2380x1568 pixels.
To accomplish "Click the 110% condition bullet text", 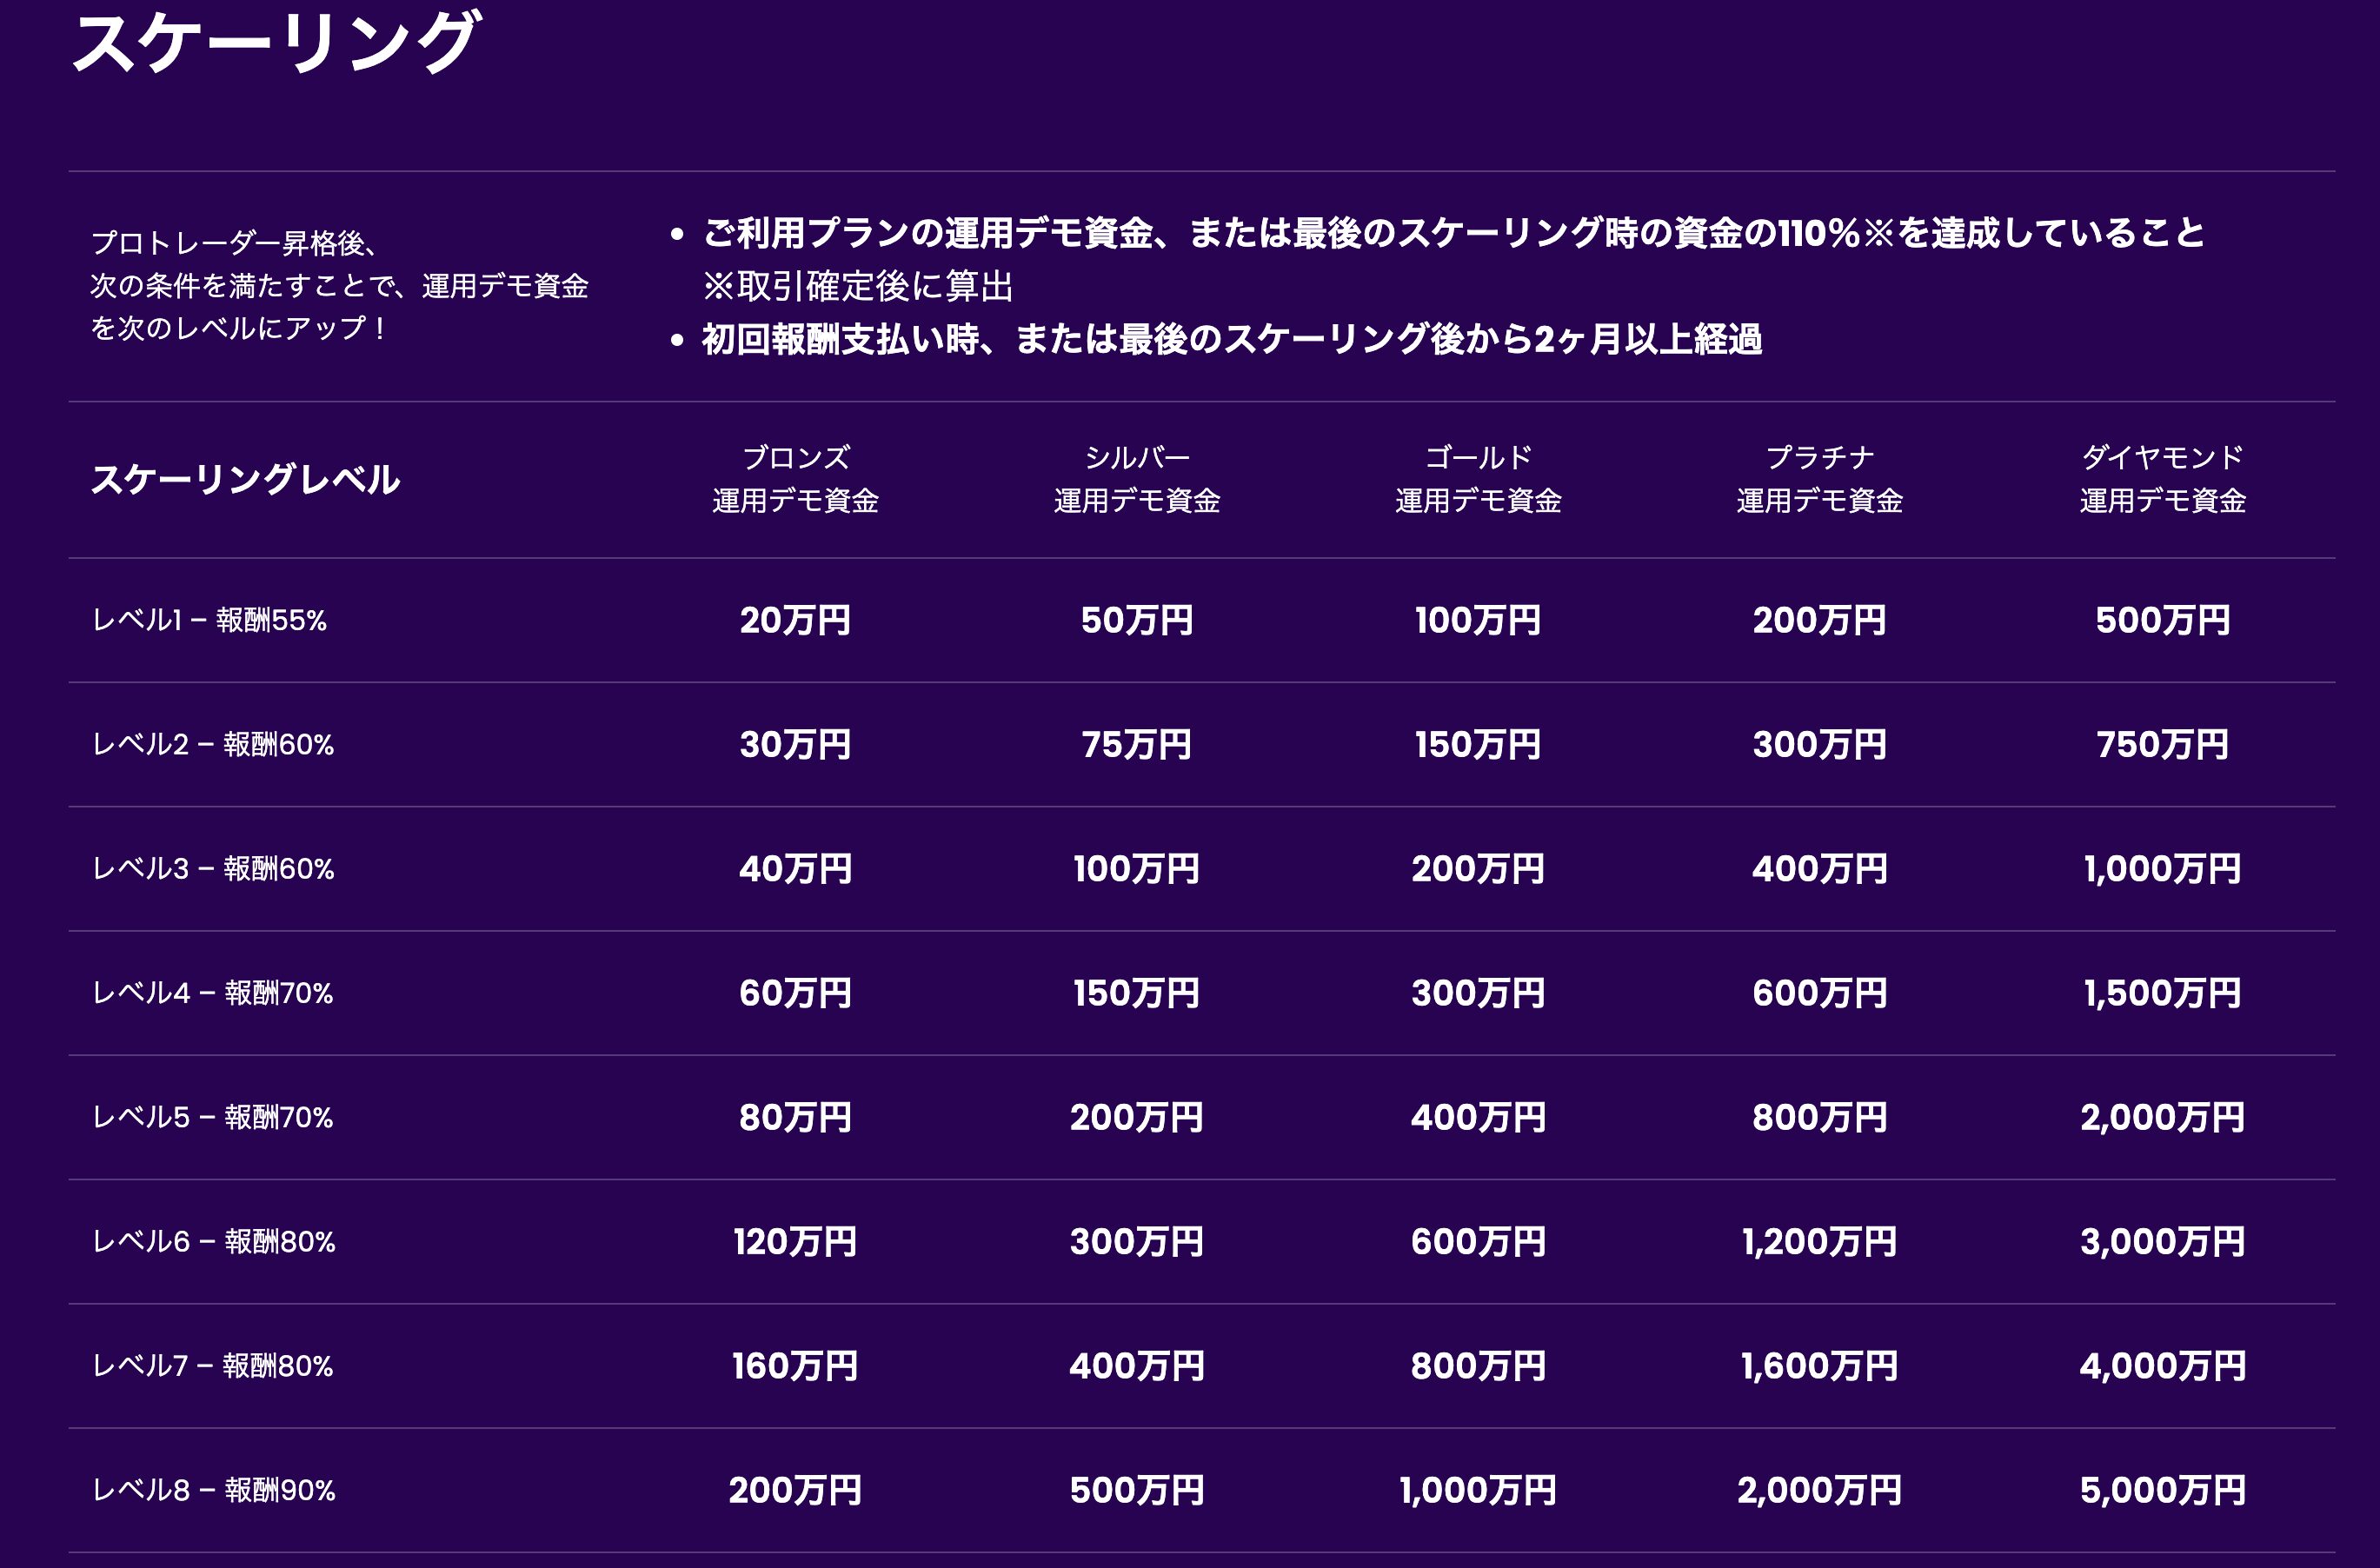I will pos(1452,233).
